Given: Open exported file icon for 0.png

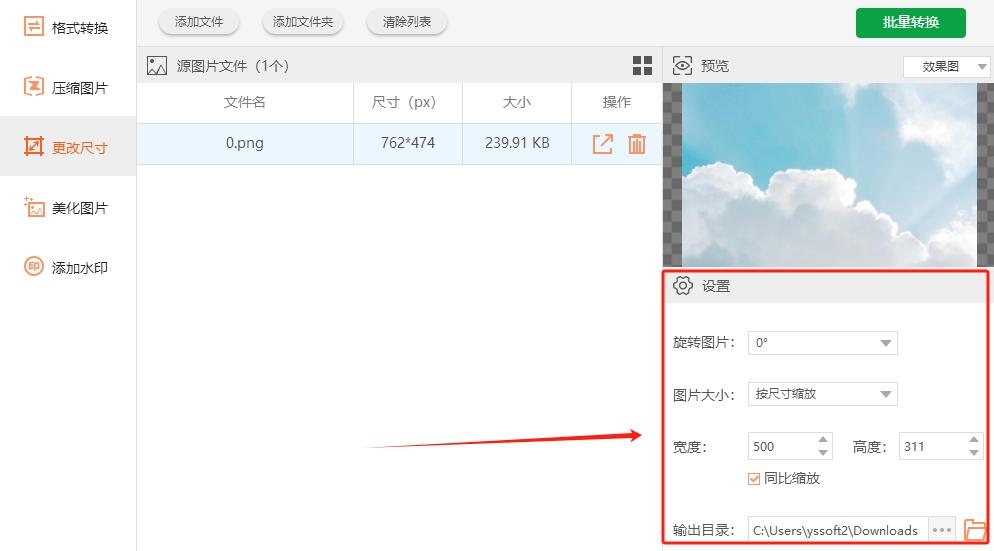Looking at the screenshot, I should tap(603, 144).
